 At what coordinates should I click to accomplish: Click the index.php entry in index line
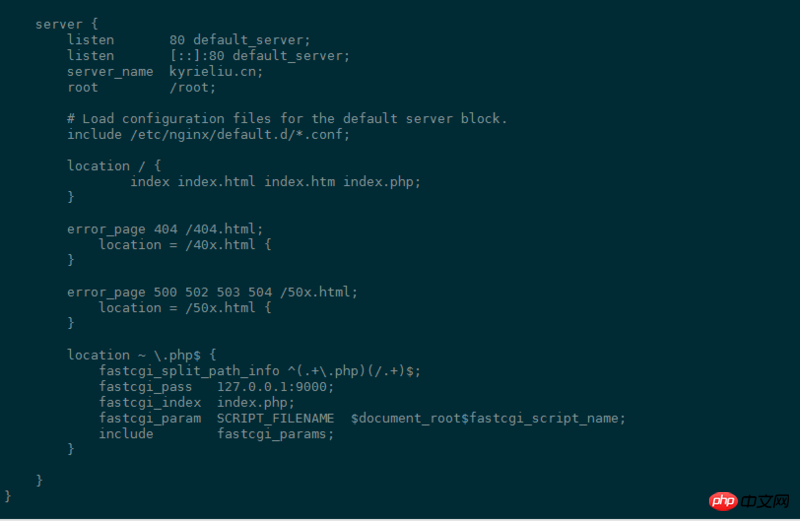click(382, 182)
